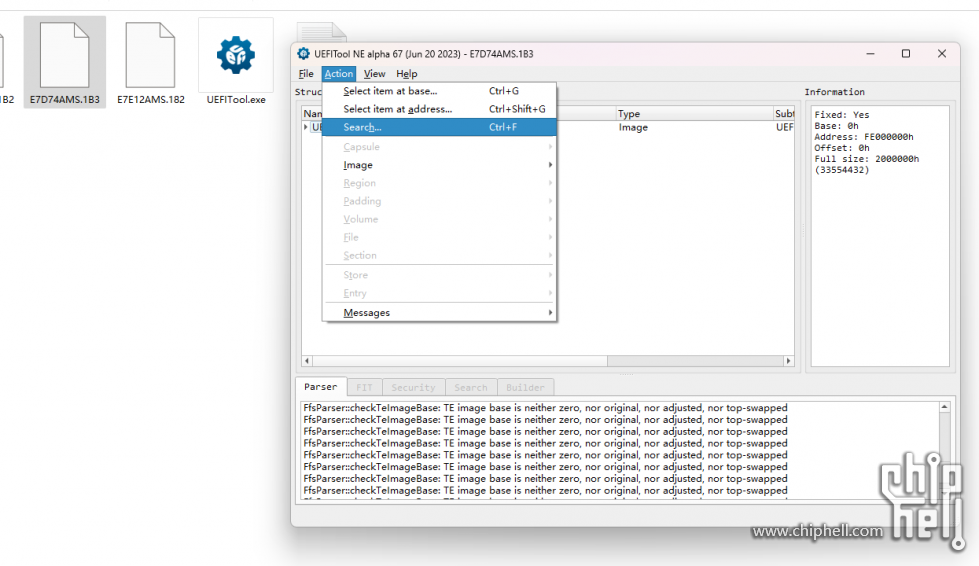Screen dimensions: 979x566
Task: Select first checkTeImageBase parser message
Action: tap(545, 408)
